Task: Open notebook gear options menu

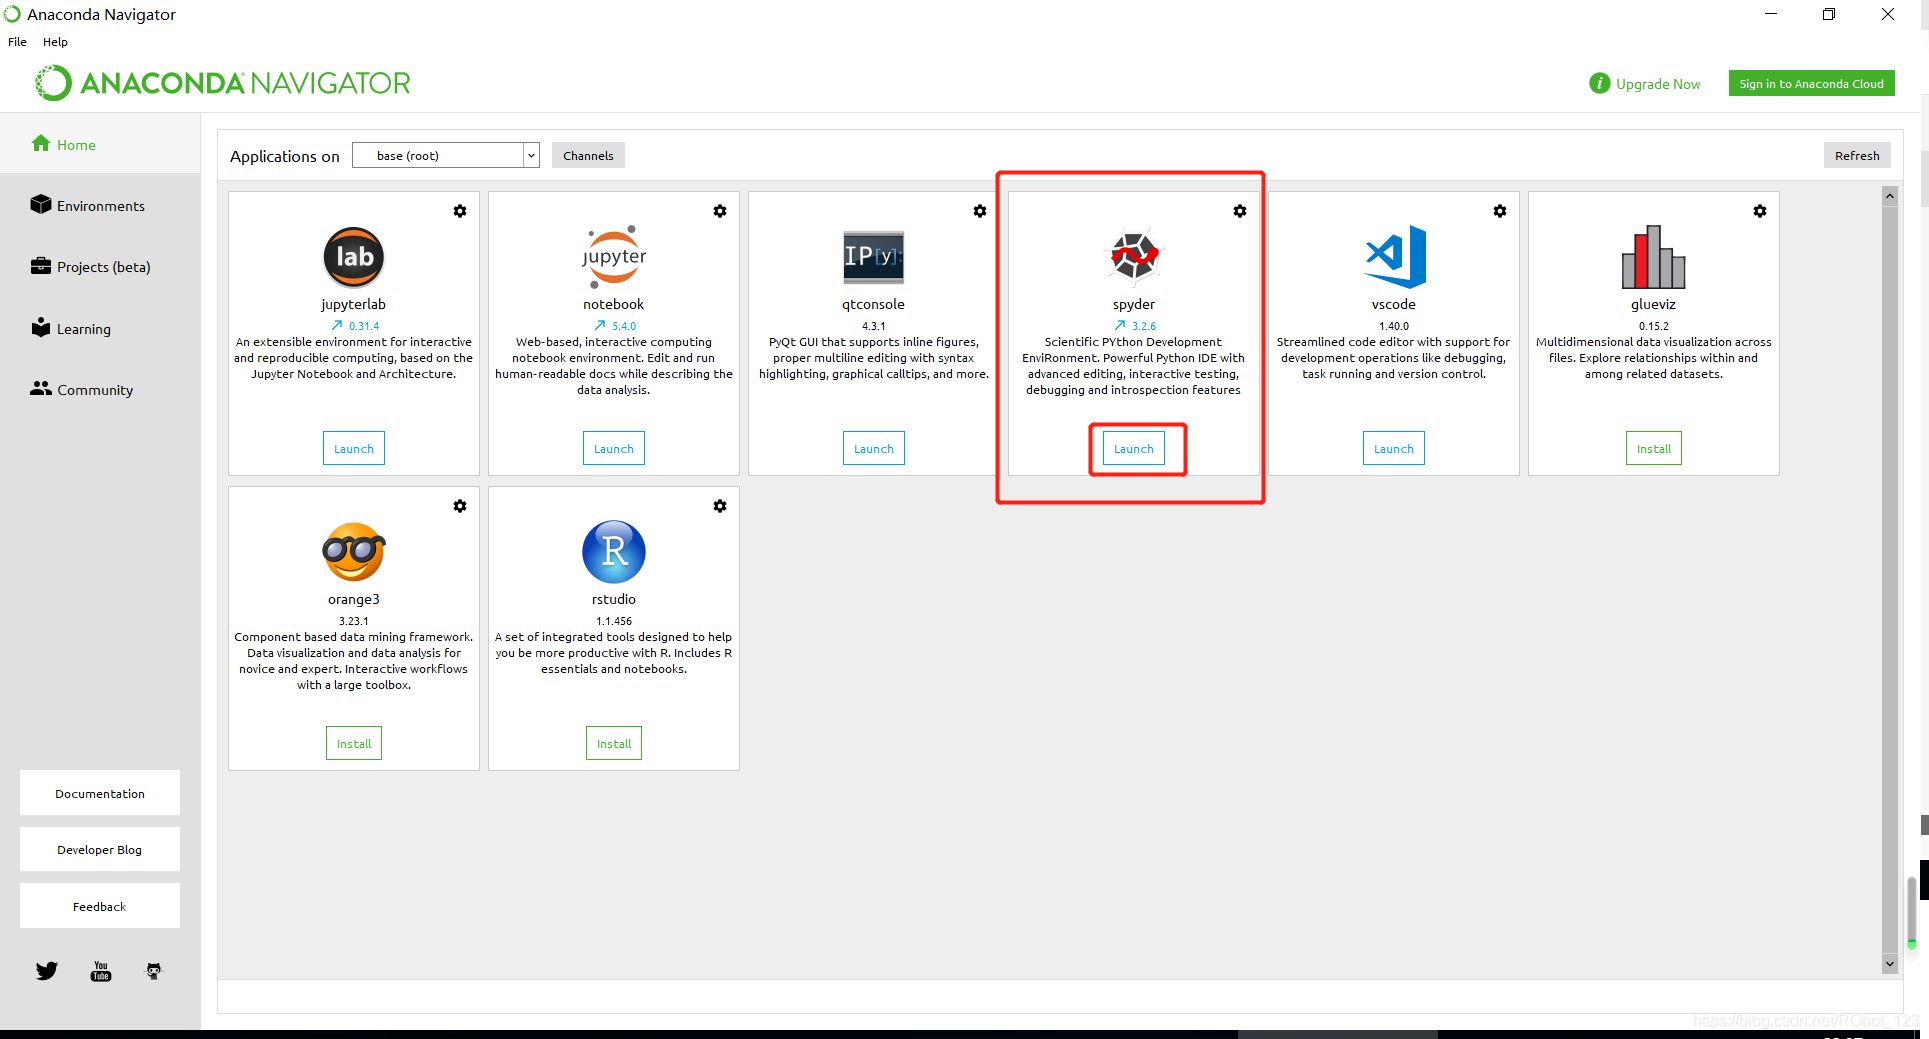Action: pos(720,211)
